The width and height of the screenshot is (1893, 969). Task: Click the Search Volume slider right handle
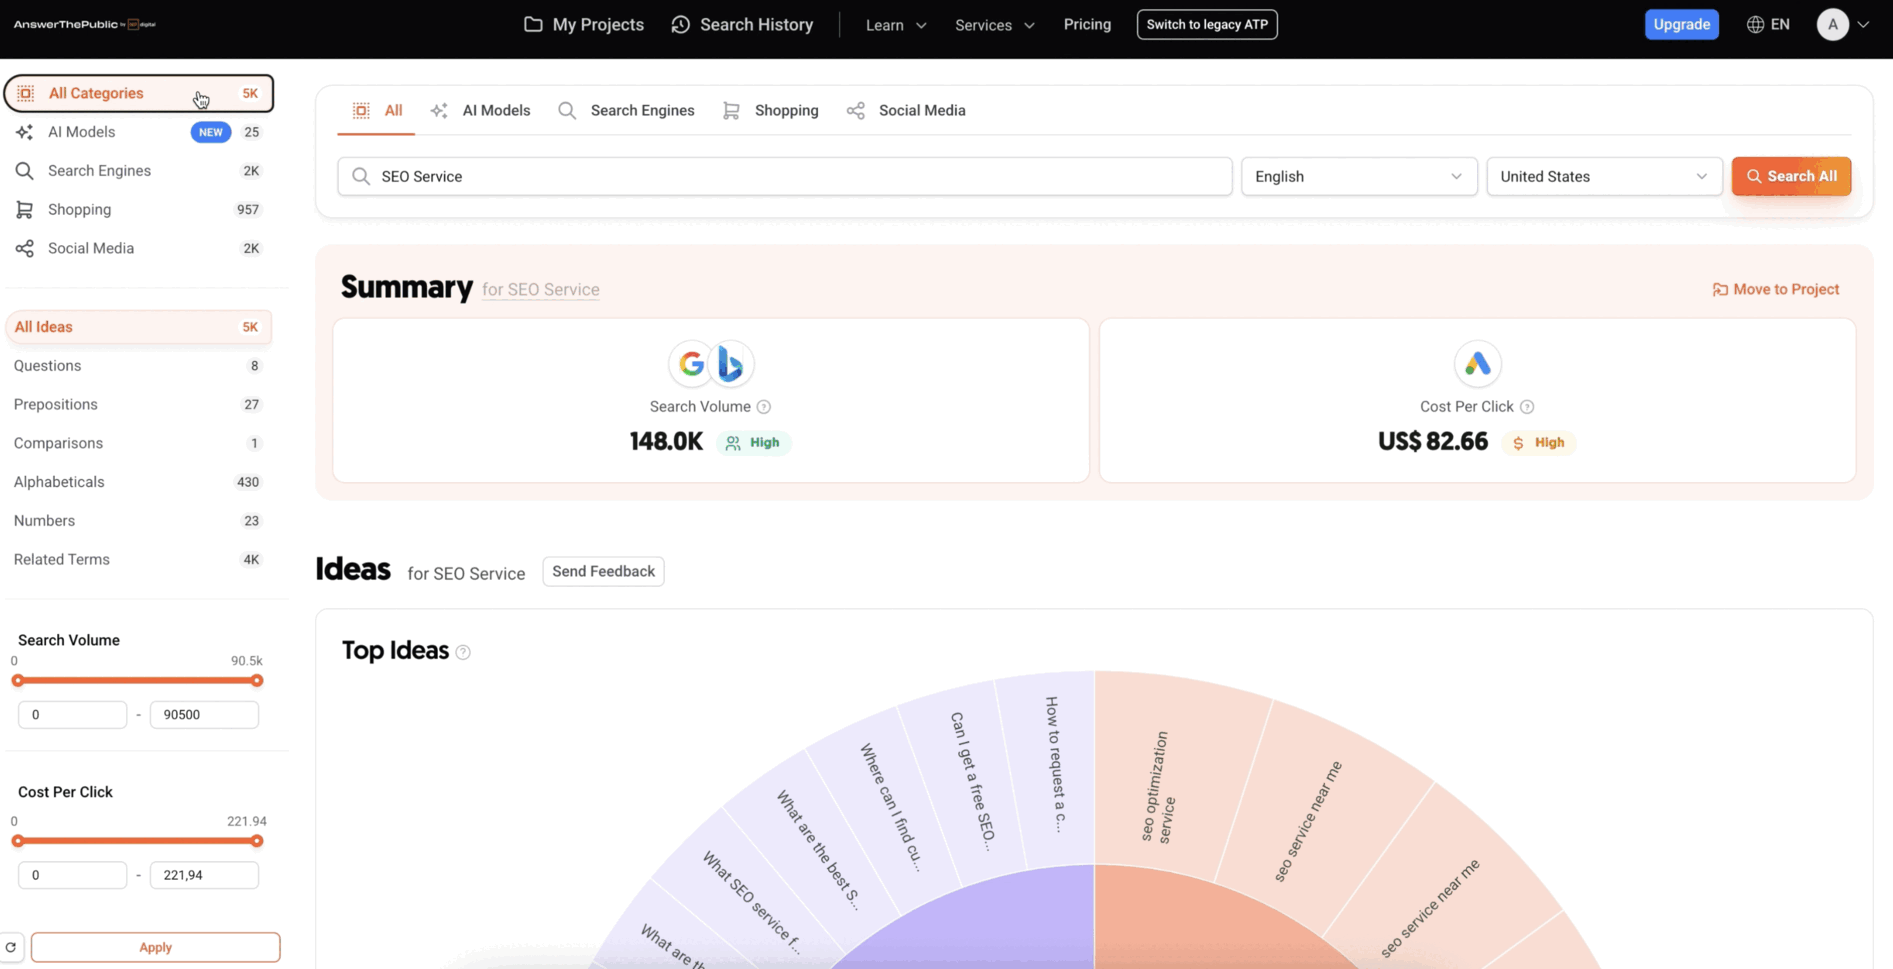coord(257,681)
